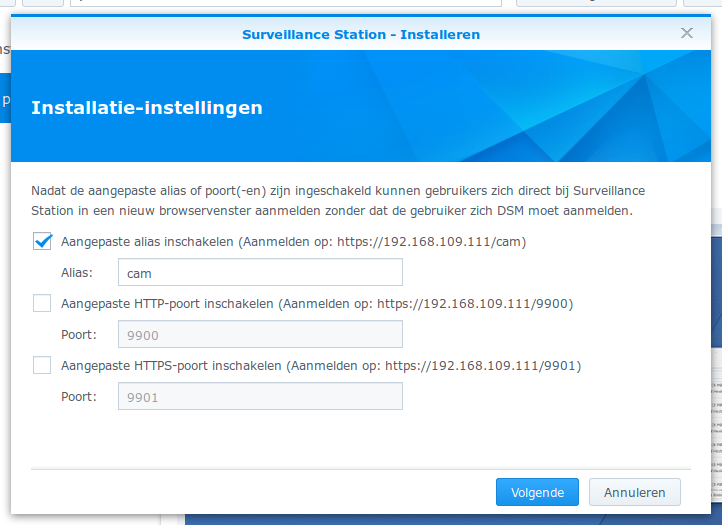This screenshot has height=525, width=722.
Task: Click the 'Alias:' field label
Action: 77,273
